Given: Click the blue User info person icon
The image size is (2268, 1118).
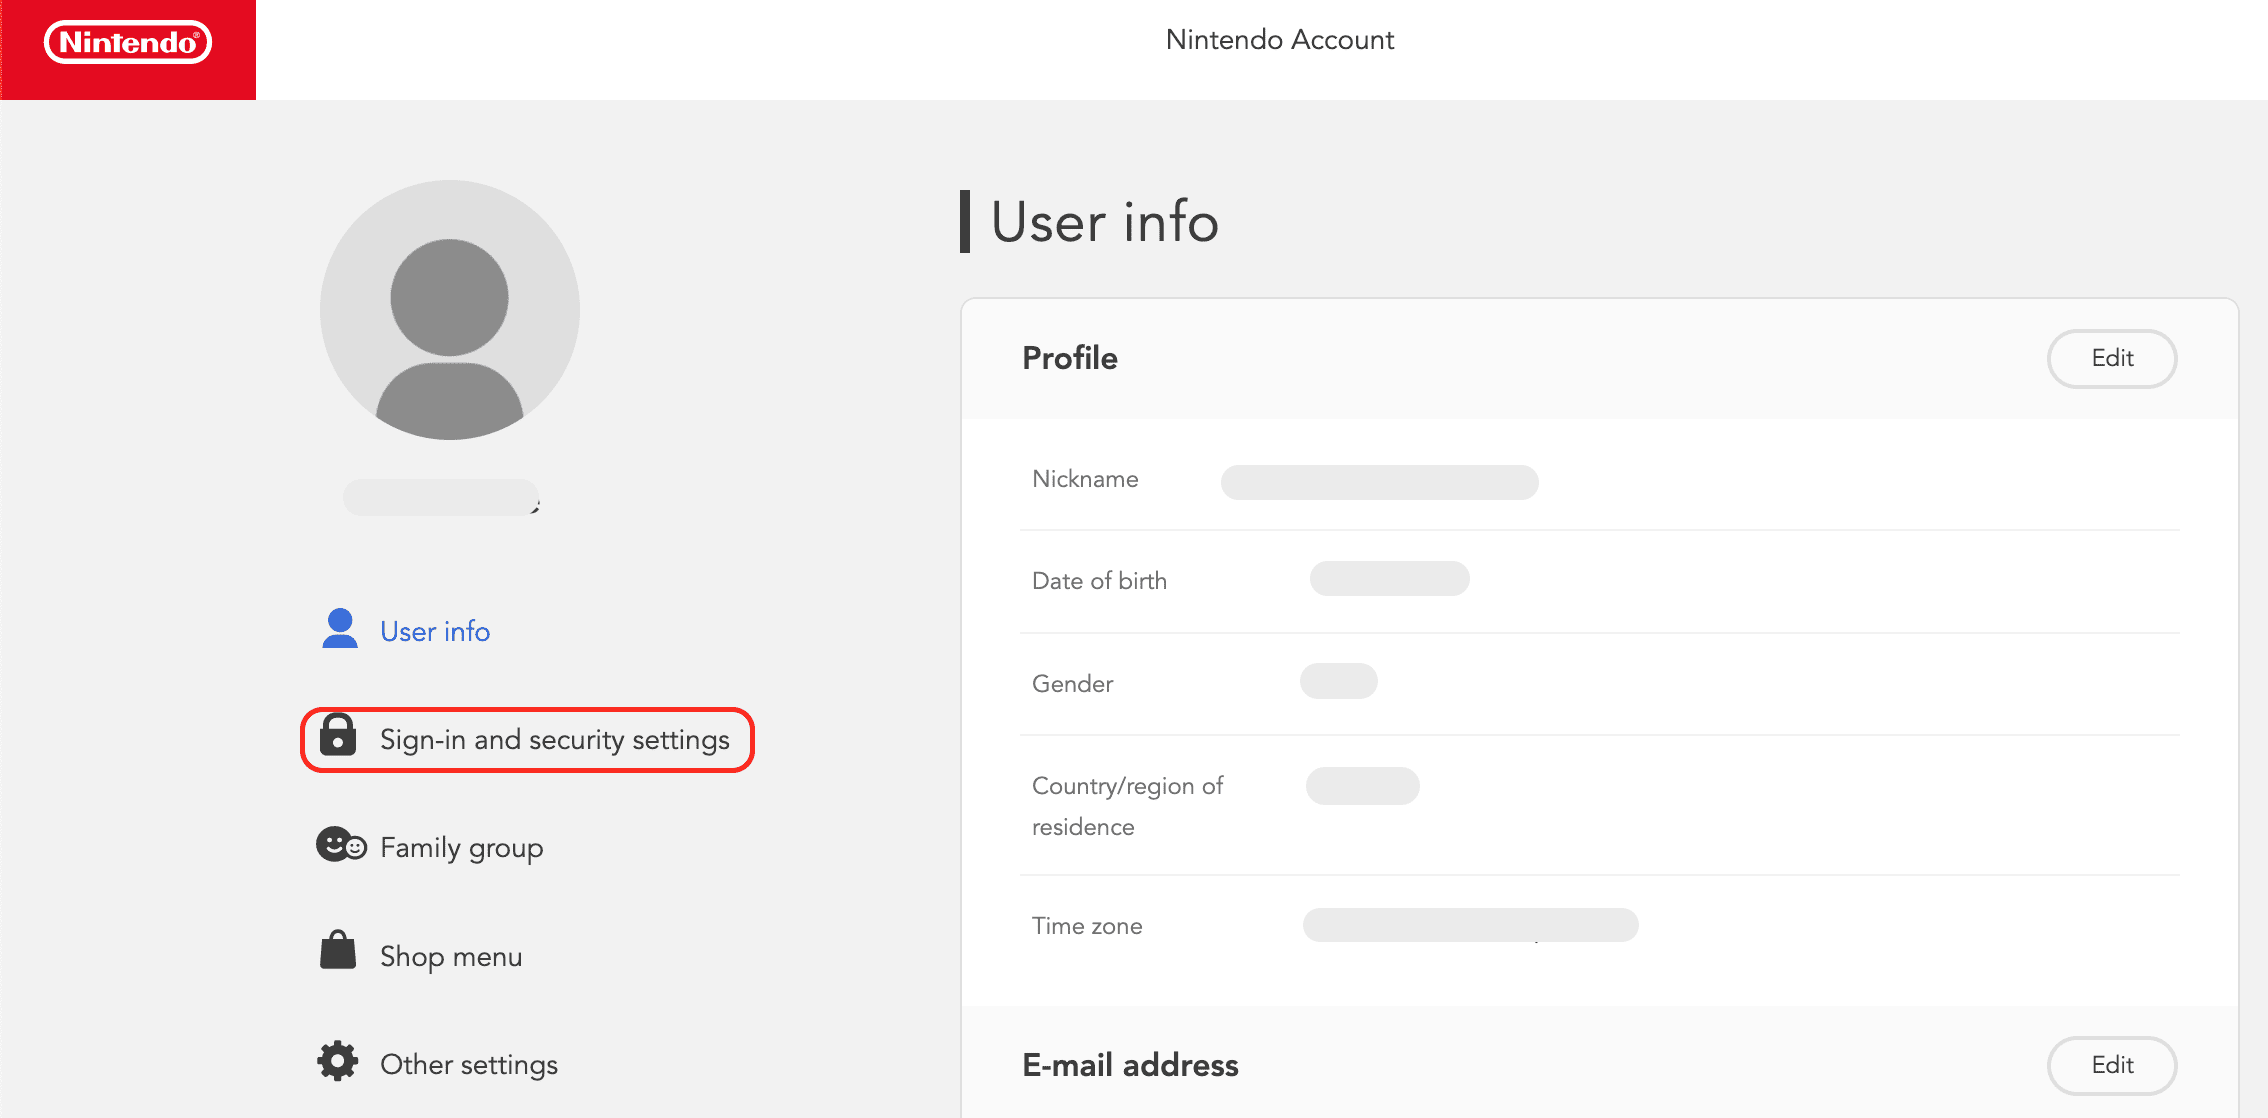Looking at the screenshot, I should coord(340,629).
